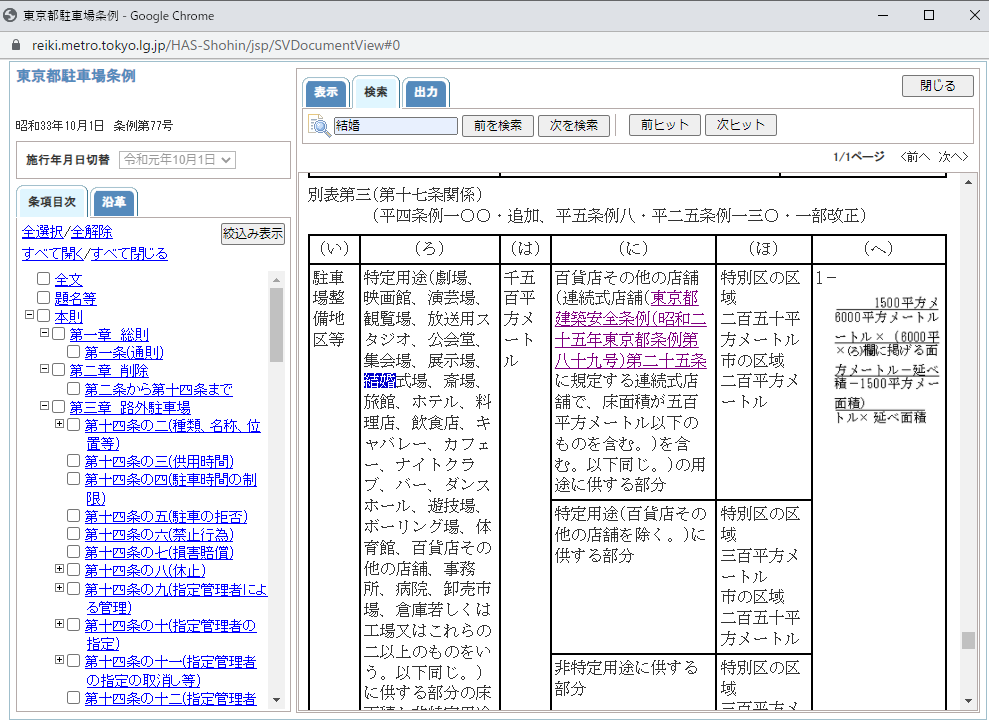Image resolution: width=989 pixels, height=720 pixels.
Task: Click the 次を検索 button
Action: coord(573,125)
